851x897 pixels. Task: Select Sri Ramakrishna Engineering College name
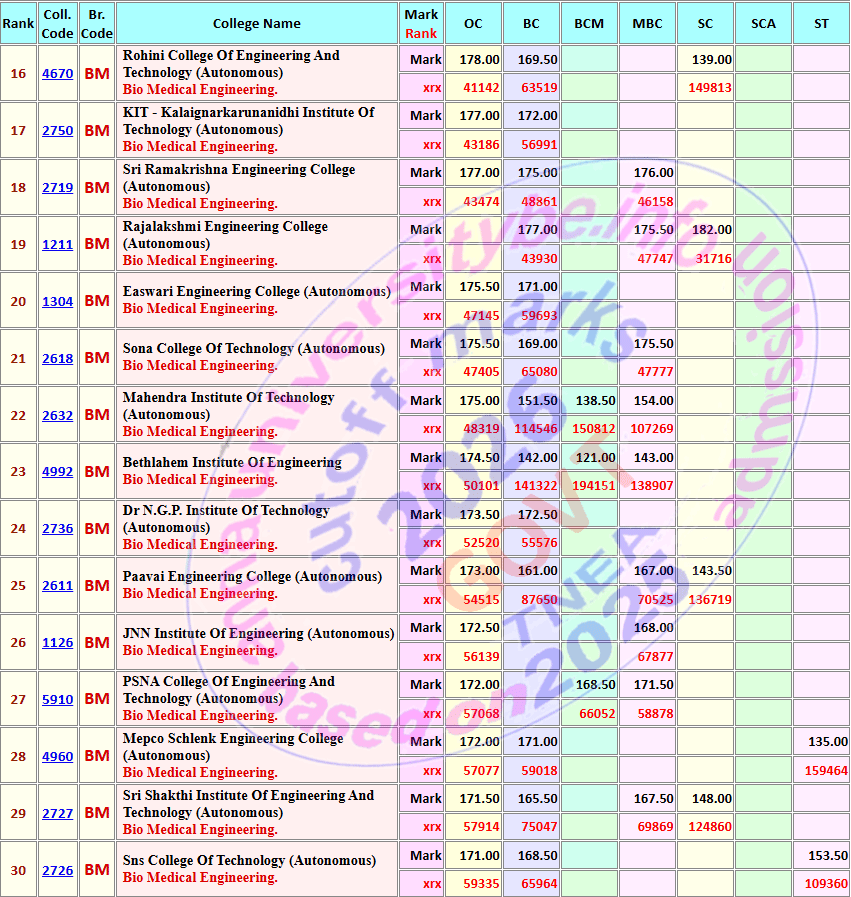(239, 178)
